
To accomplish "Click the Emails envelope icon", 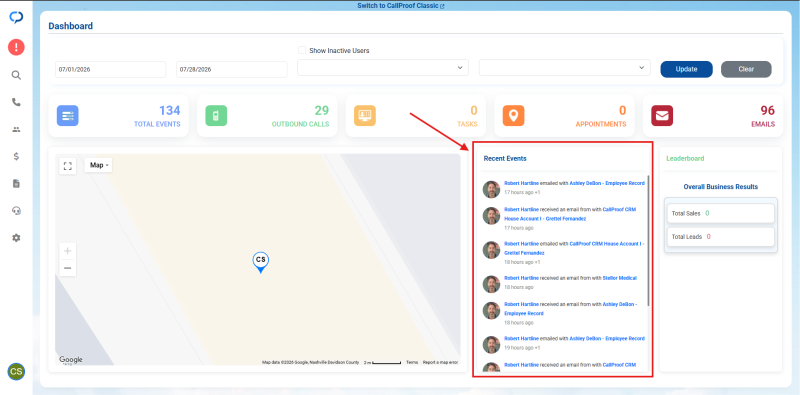I will point(662,116).
